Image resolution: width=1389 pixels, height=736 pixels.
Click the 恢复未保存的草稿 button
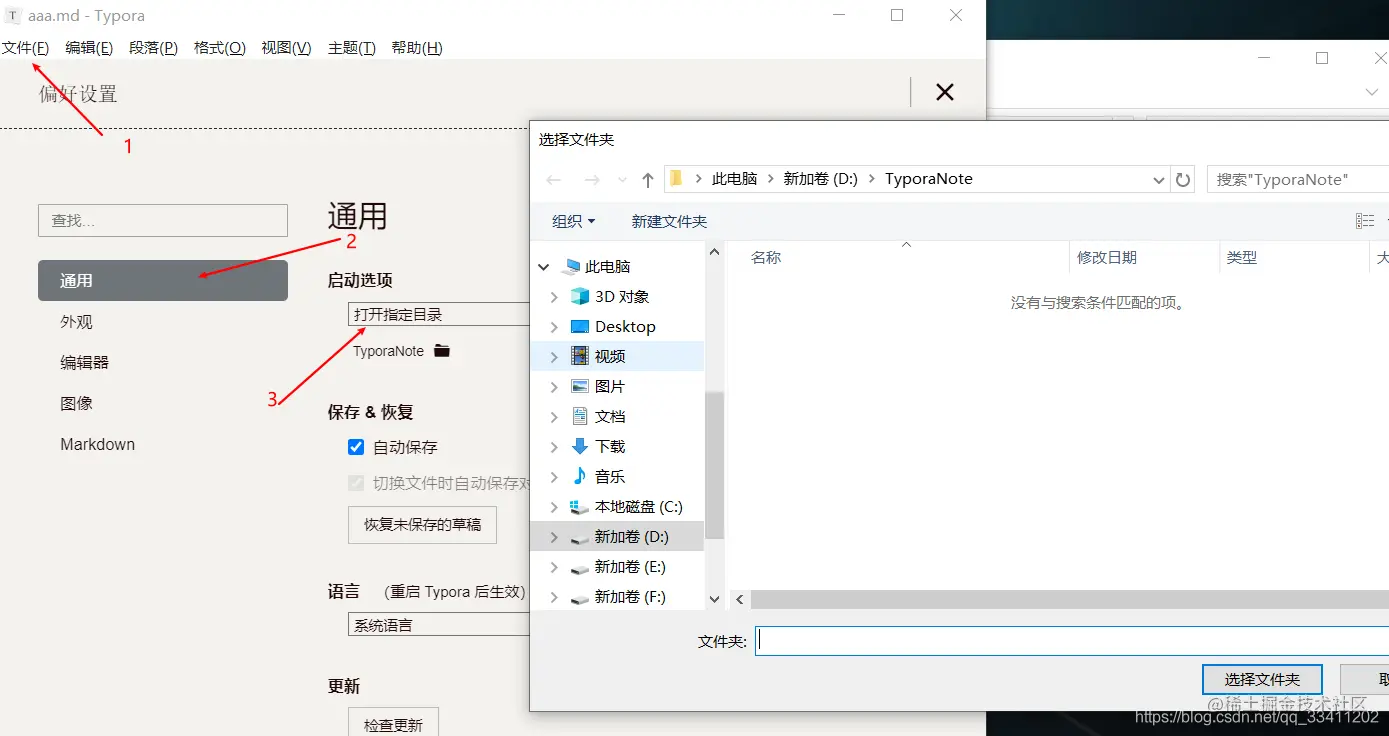coord(422,525)
